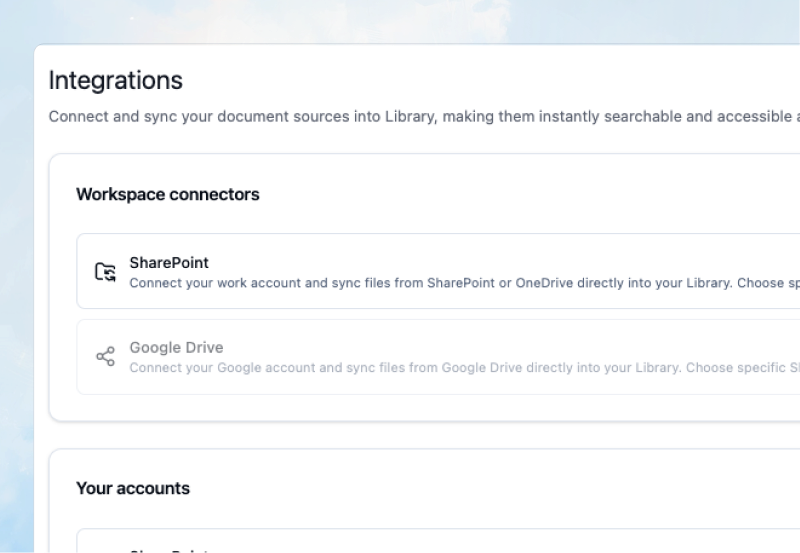Viewport: 800px width, 553px height.
Task: Click the Google Drive share icon
Action: coord(106,356)
